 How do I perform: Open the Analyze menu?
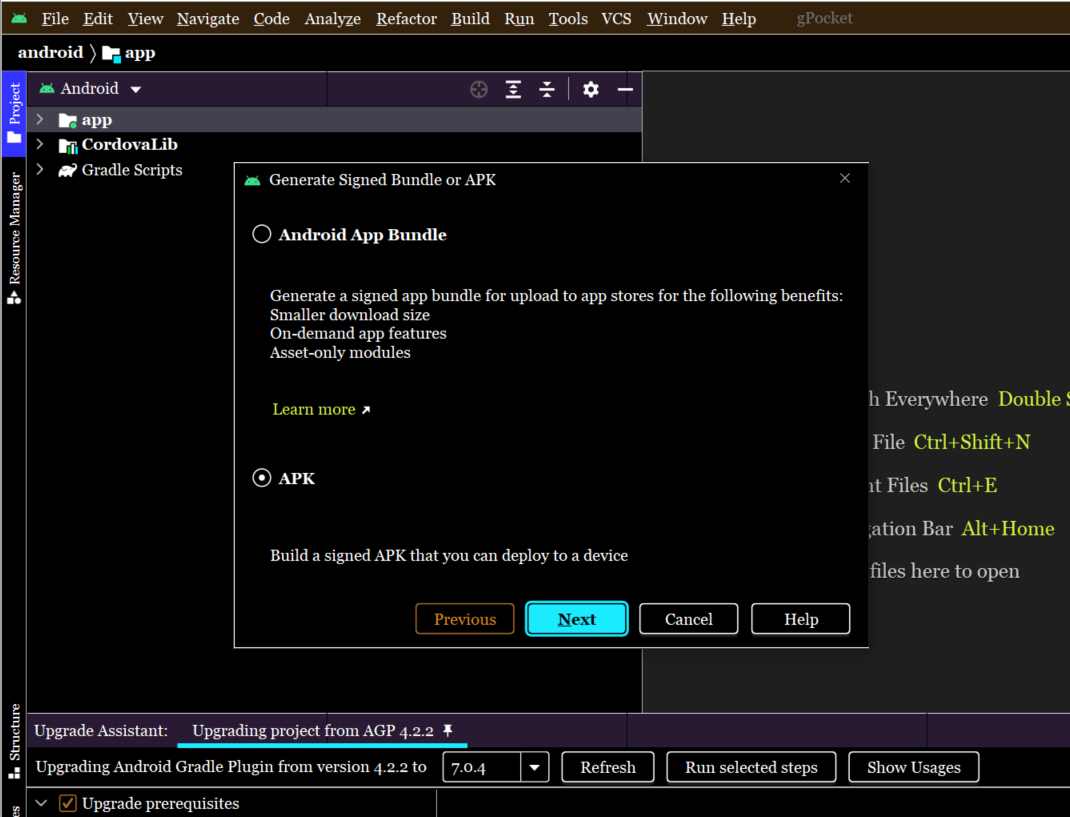[332, 19]
